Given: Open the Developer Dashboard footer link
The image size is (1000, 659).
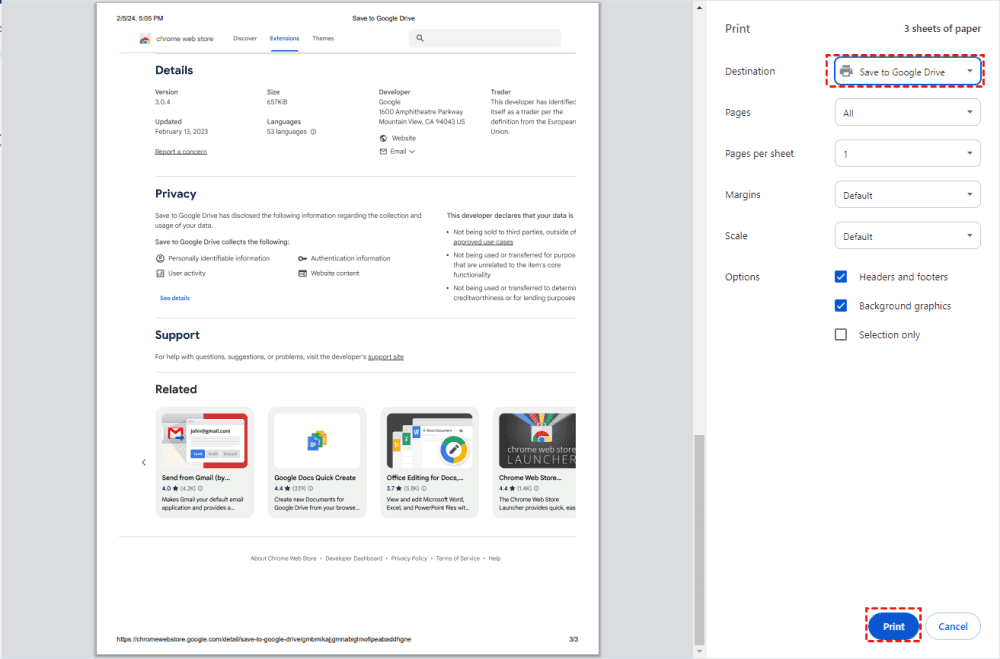Looking at the screenshot, I should coord(354,559).
